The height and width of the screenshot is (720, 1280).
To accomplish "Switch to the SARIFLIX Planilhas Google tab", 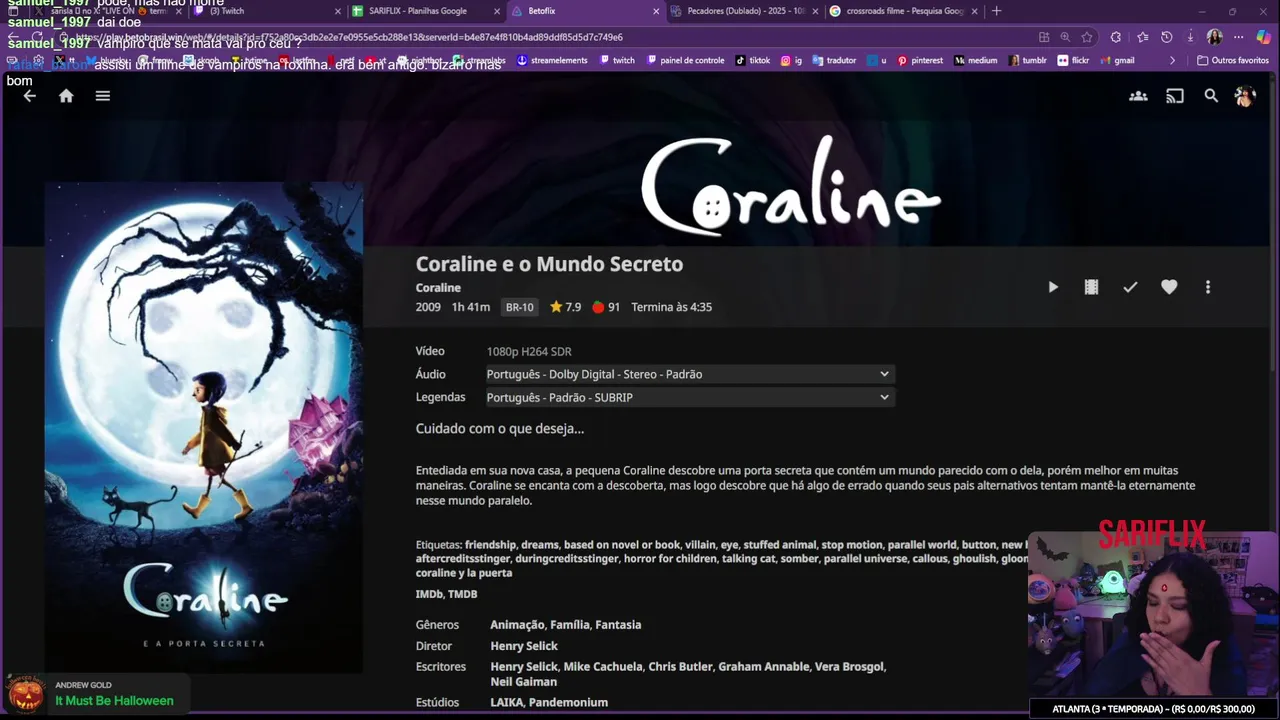I will pyautogui.click(x=425, y=11).
